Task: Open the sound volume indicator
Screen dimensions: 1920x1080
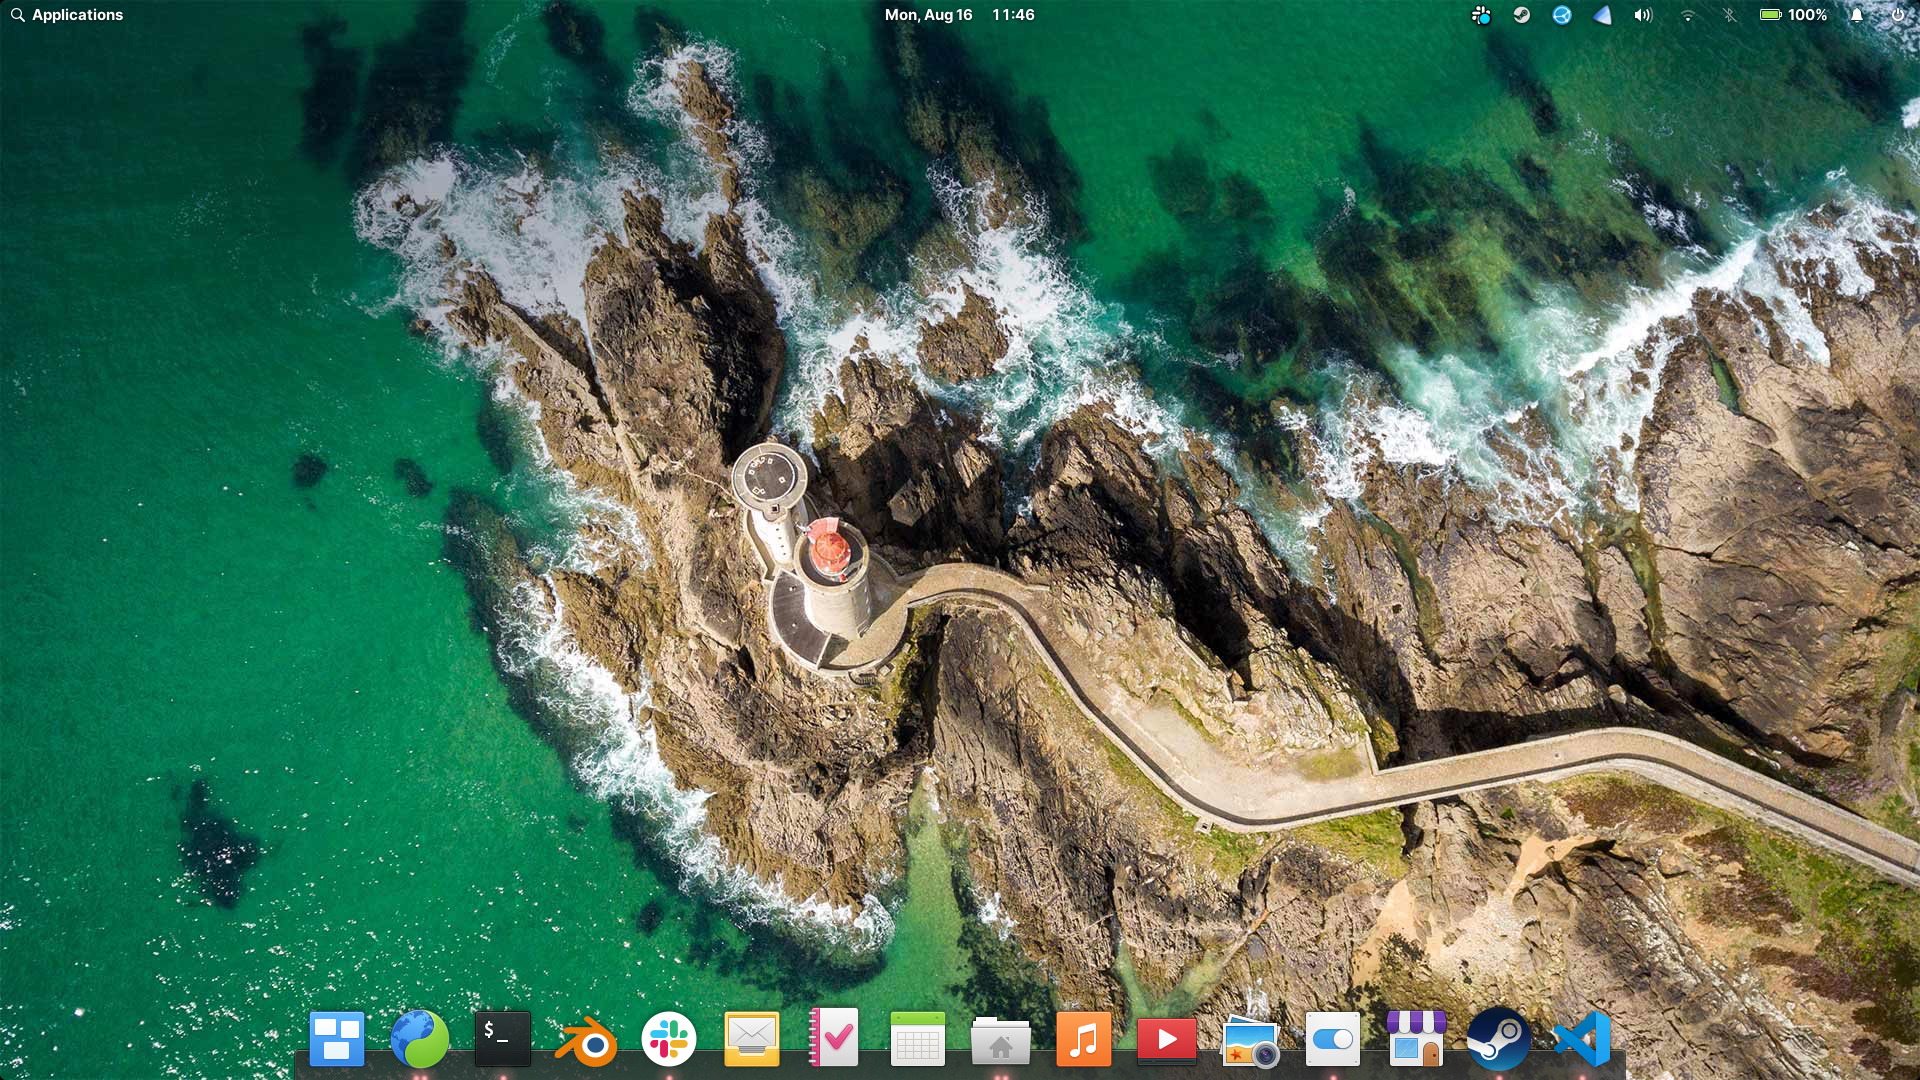Action: 1643,15
